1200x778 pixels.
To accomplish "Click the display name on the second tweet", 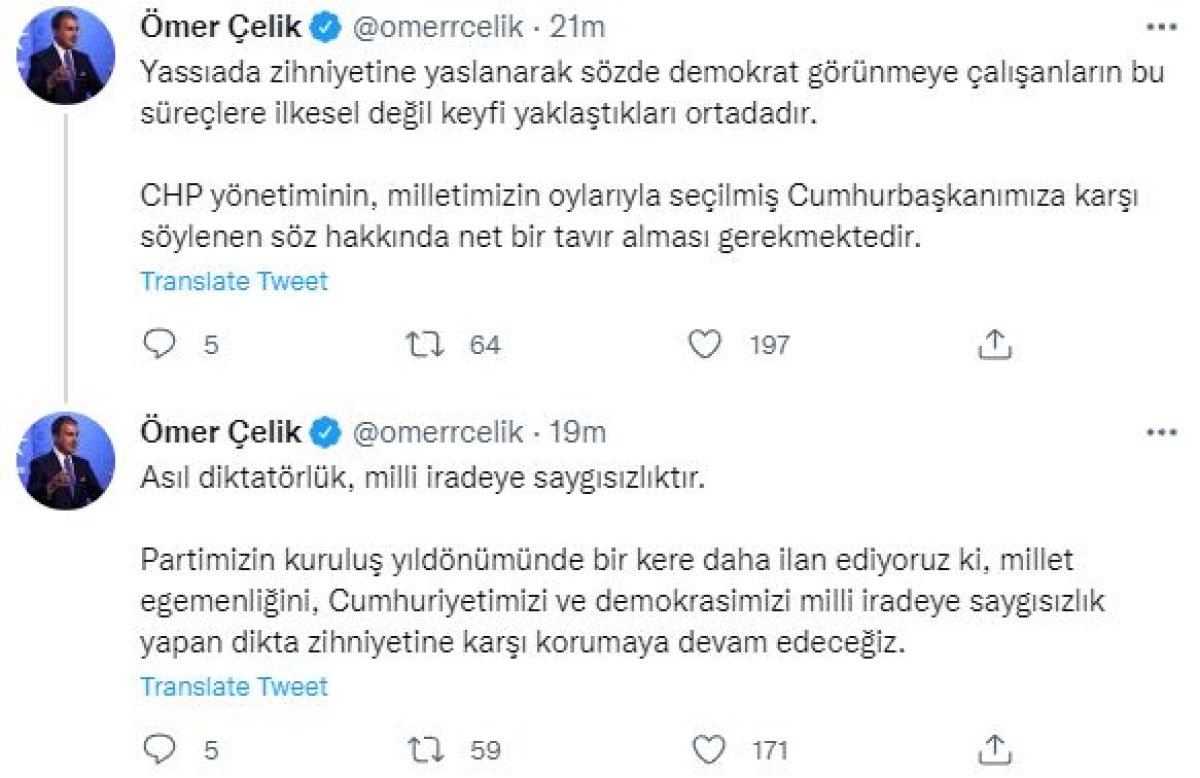I will (x=222, y=432).
